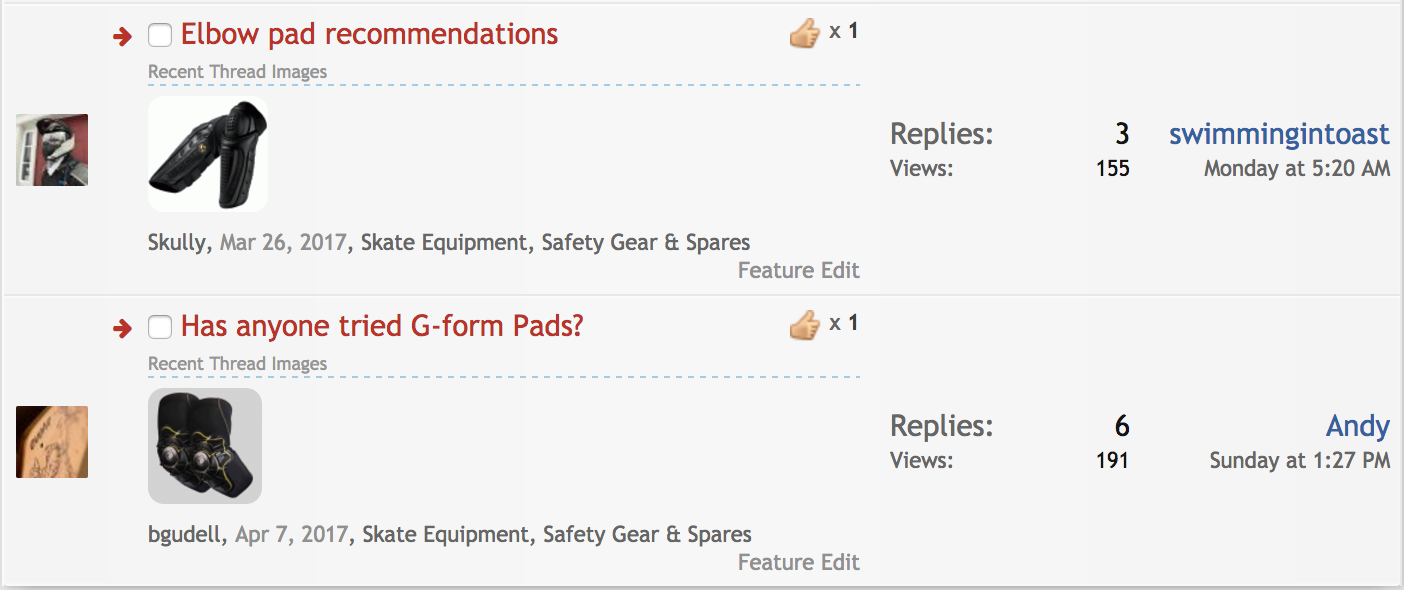The width and height of the screenshot is (1404, 590).
Task: Open the Elbow pad recommendations thread
Action: (x=369, y=35)
